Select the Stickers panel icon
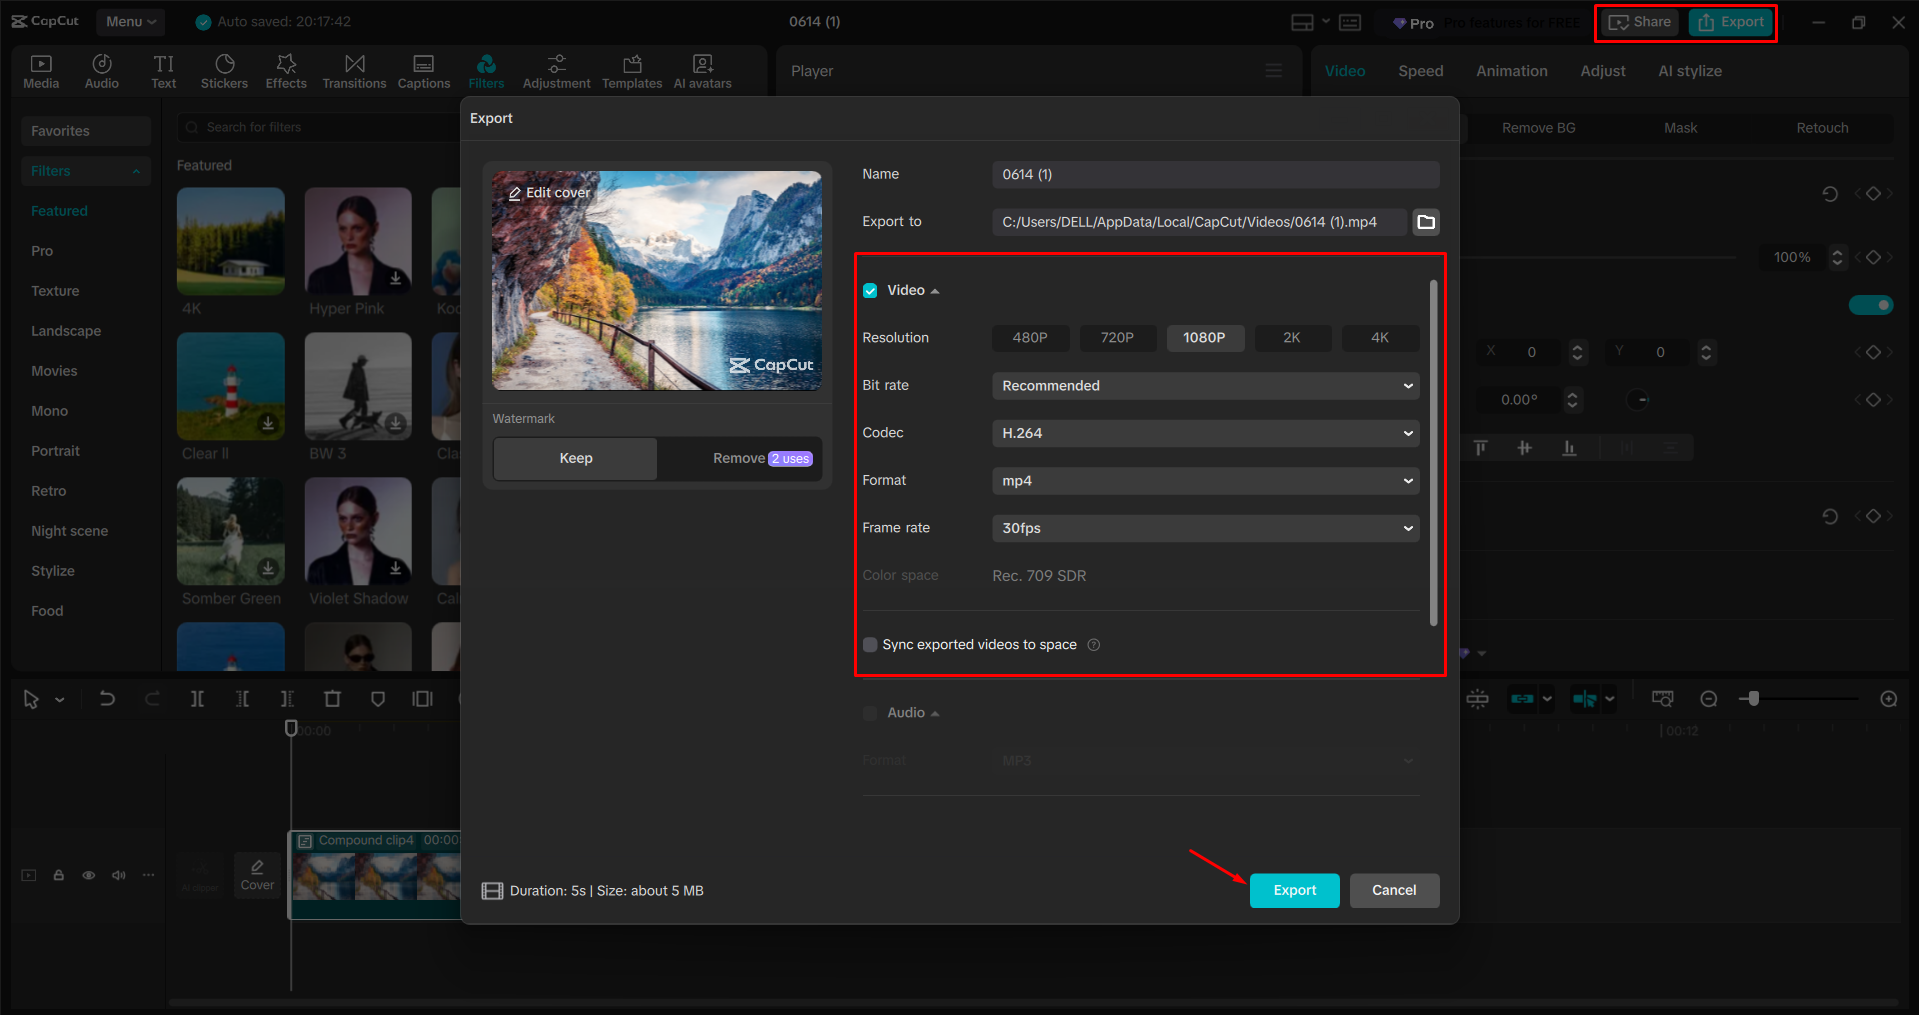This screenshot has height=1015, width=1919. 224,70
